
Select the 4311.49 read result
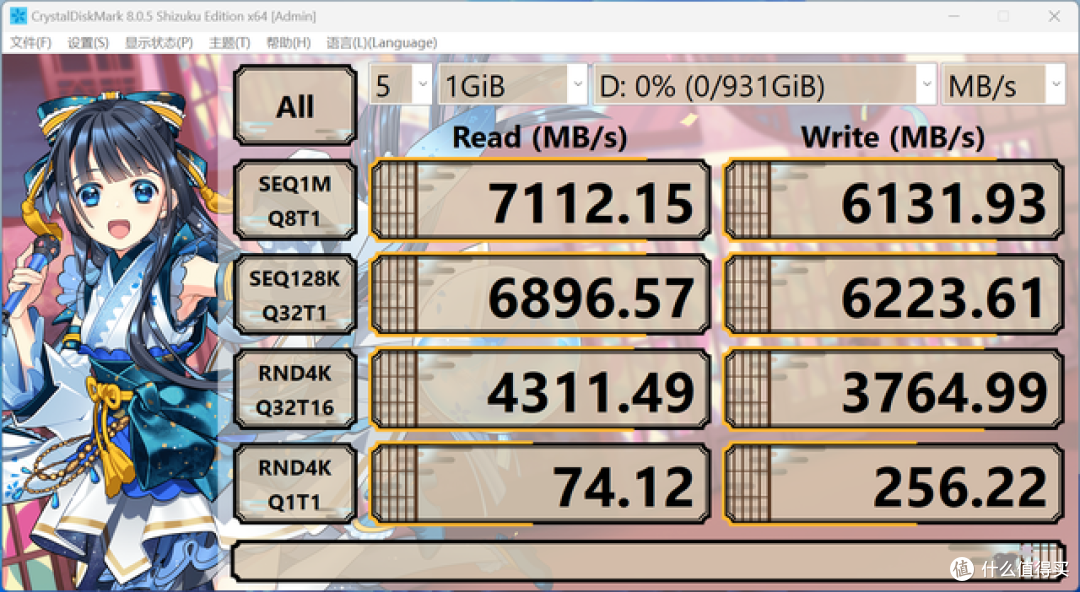[541, 389]
